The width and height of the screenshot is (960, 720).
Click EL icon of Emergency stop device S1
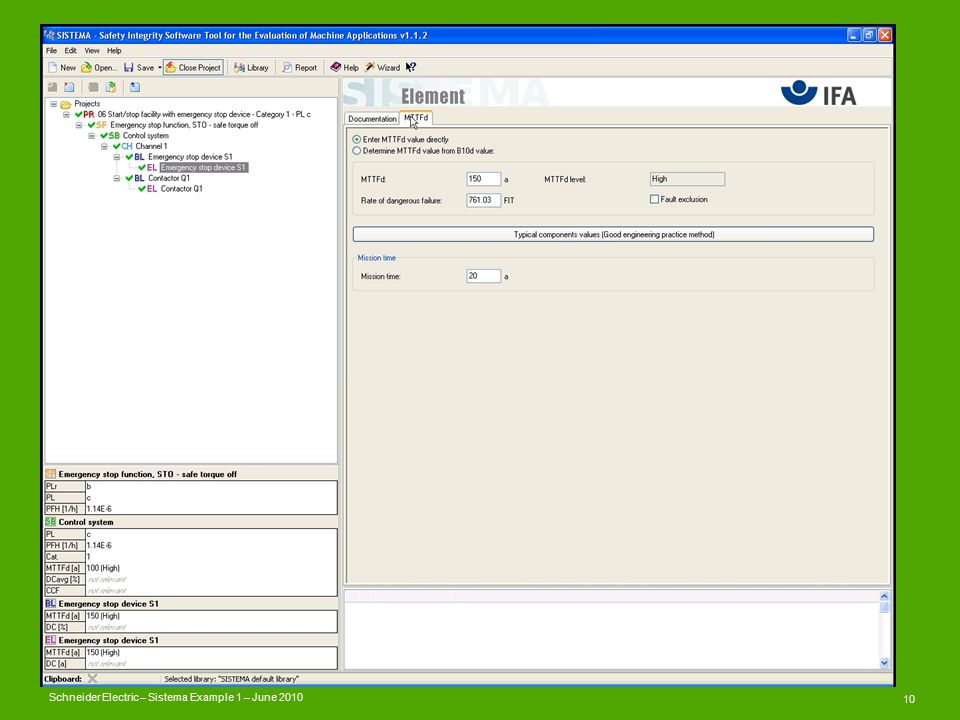[x=152, y=168]
